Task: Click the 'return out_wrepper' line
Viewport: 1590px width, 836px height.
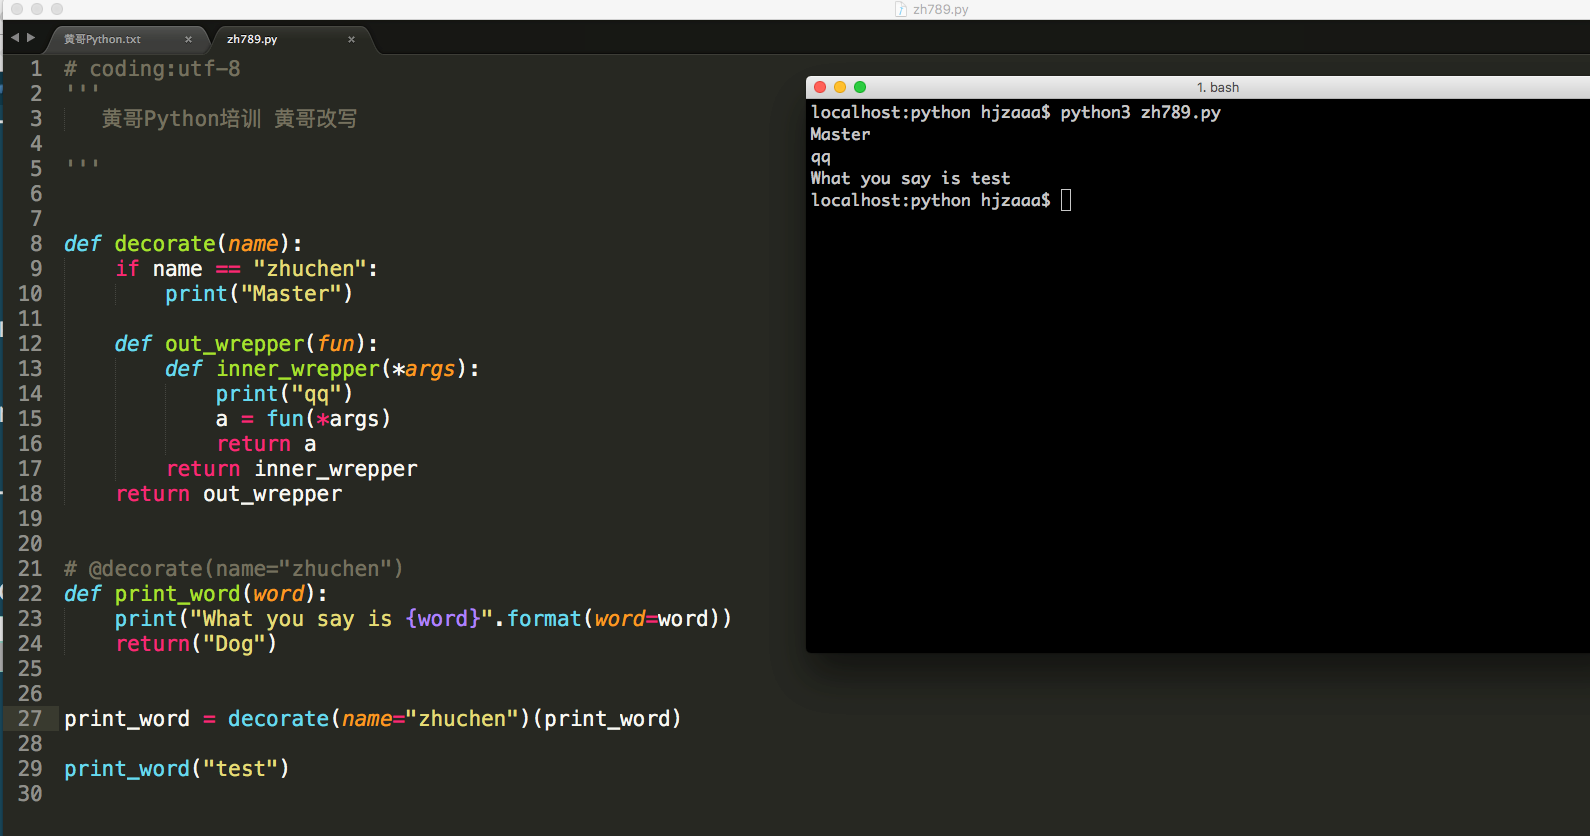Action: click(229, 494)
